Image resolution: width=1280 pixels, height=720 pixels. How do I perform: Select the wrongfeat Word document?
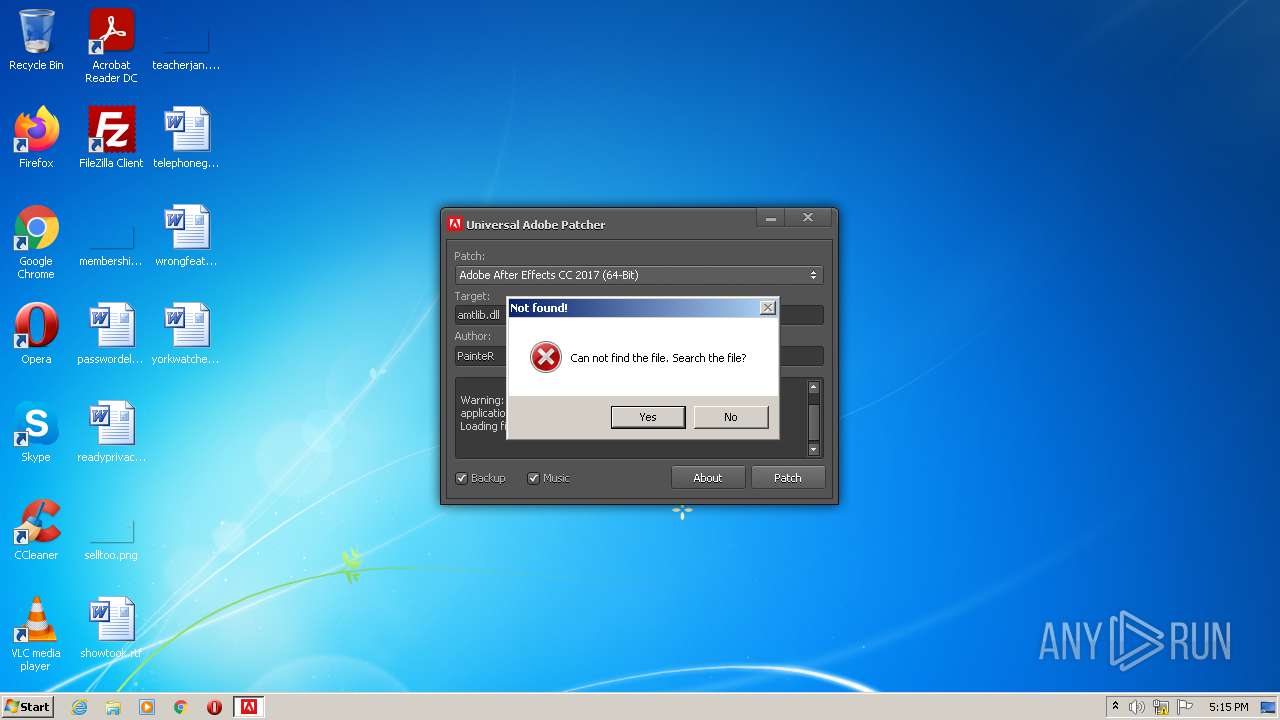coord(186,236)
